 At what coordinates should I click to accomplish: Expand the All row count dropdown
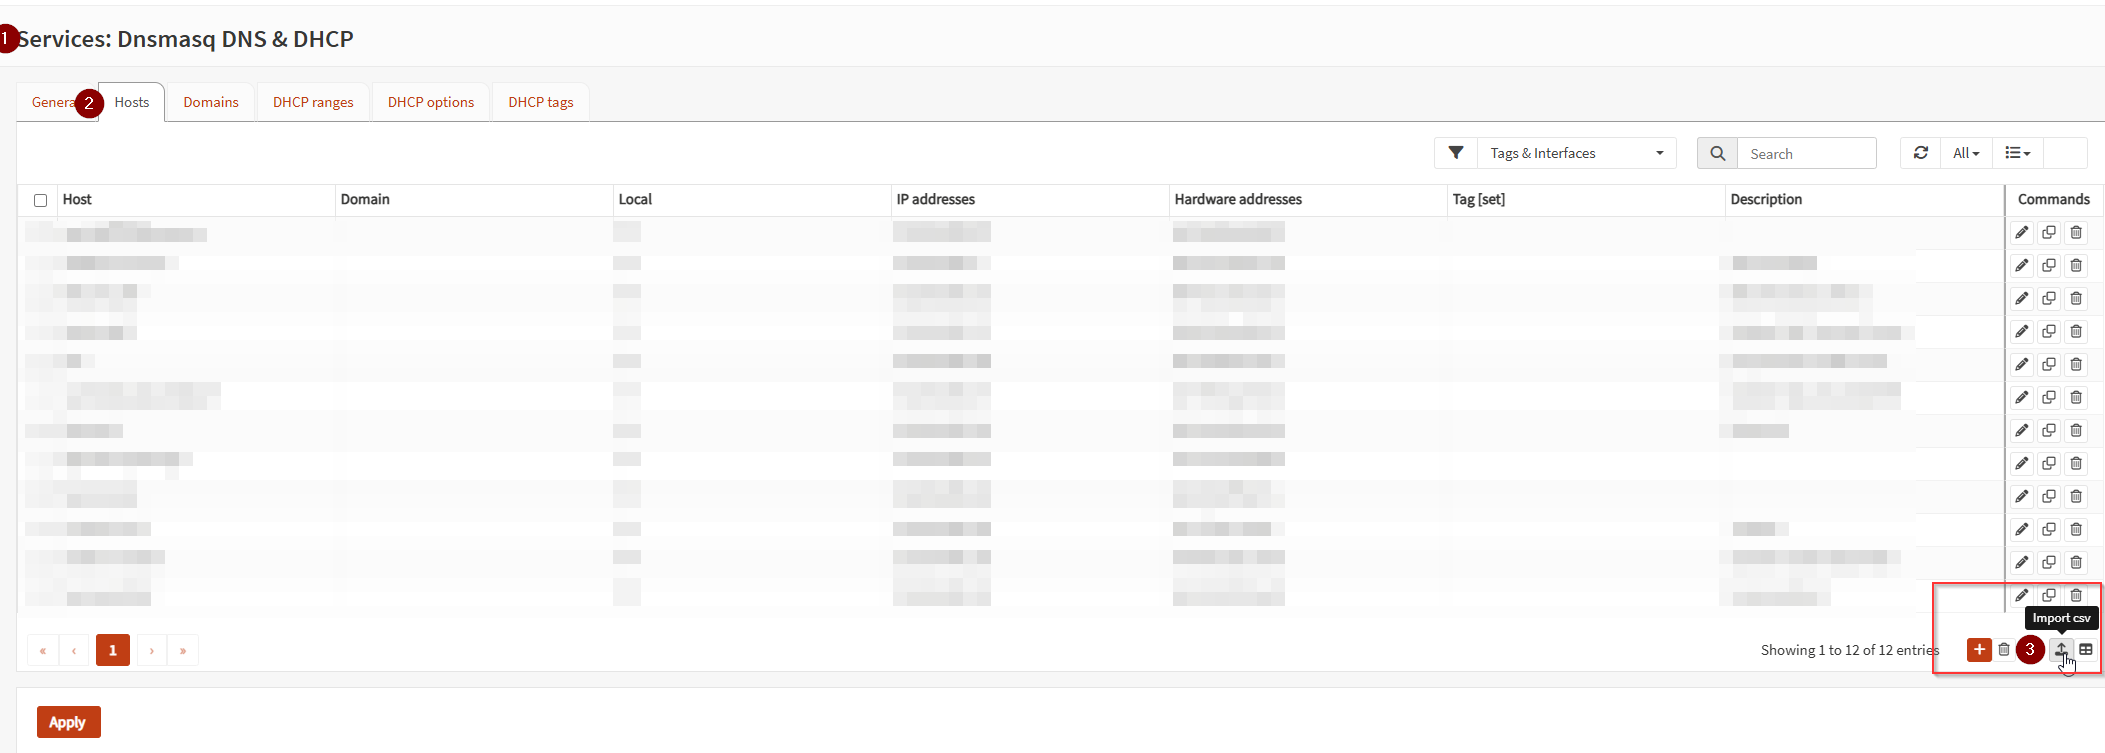click(x=1965, y=153)
